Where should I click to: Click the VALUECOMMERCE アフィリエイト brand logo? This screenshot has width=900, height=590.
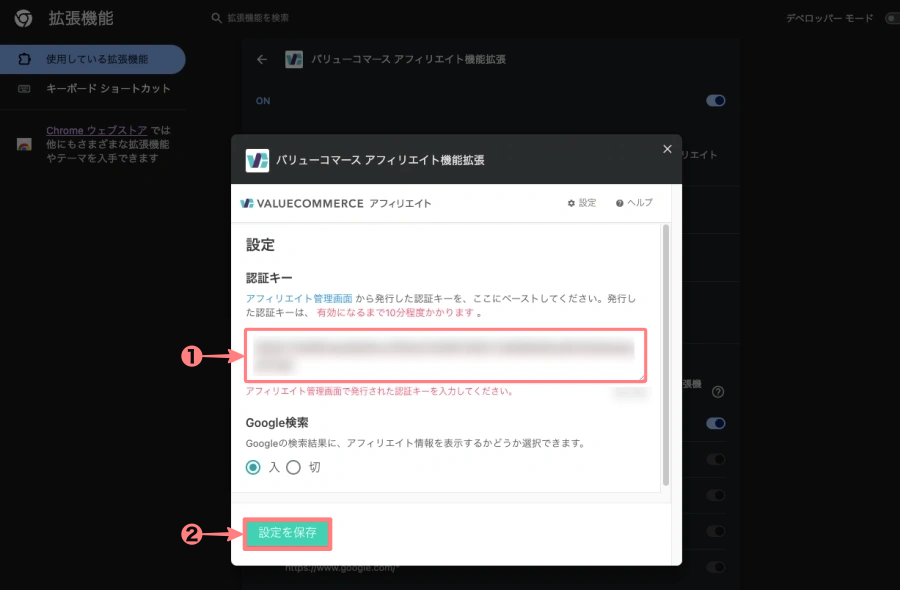336,203
